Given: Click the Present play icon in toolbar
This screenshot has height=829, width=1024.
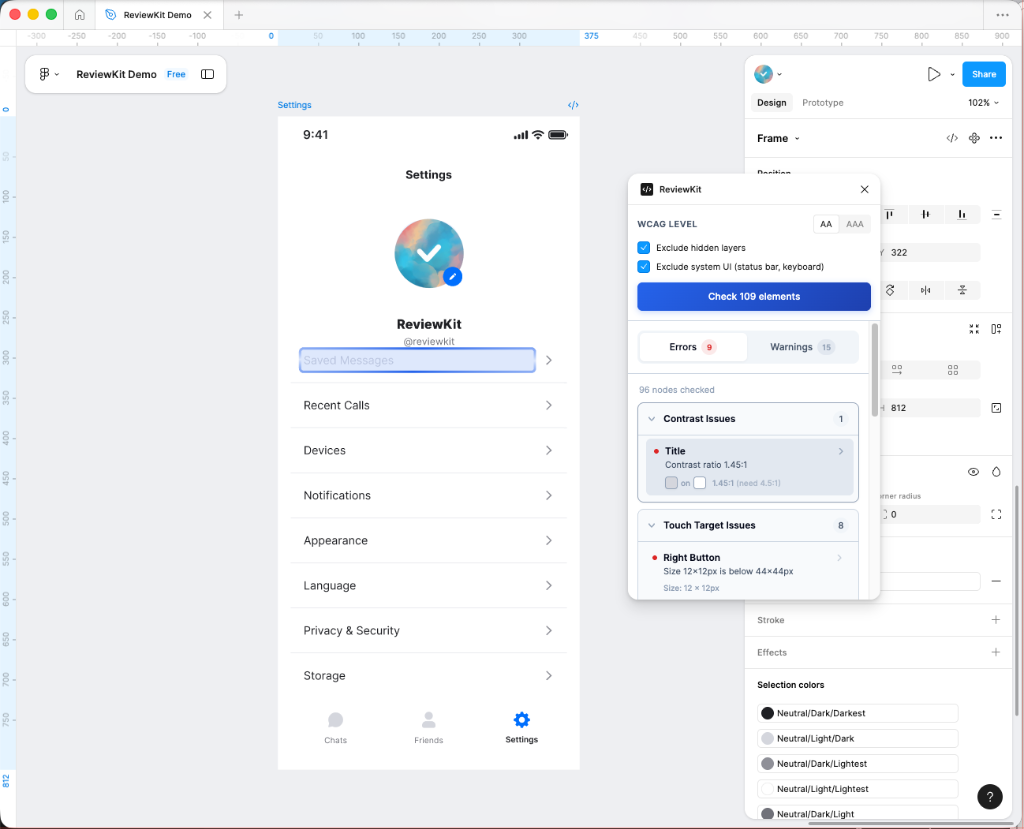Looking at the screenshot, I should pos(933,73).
